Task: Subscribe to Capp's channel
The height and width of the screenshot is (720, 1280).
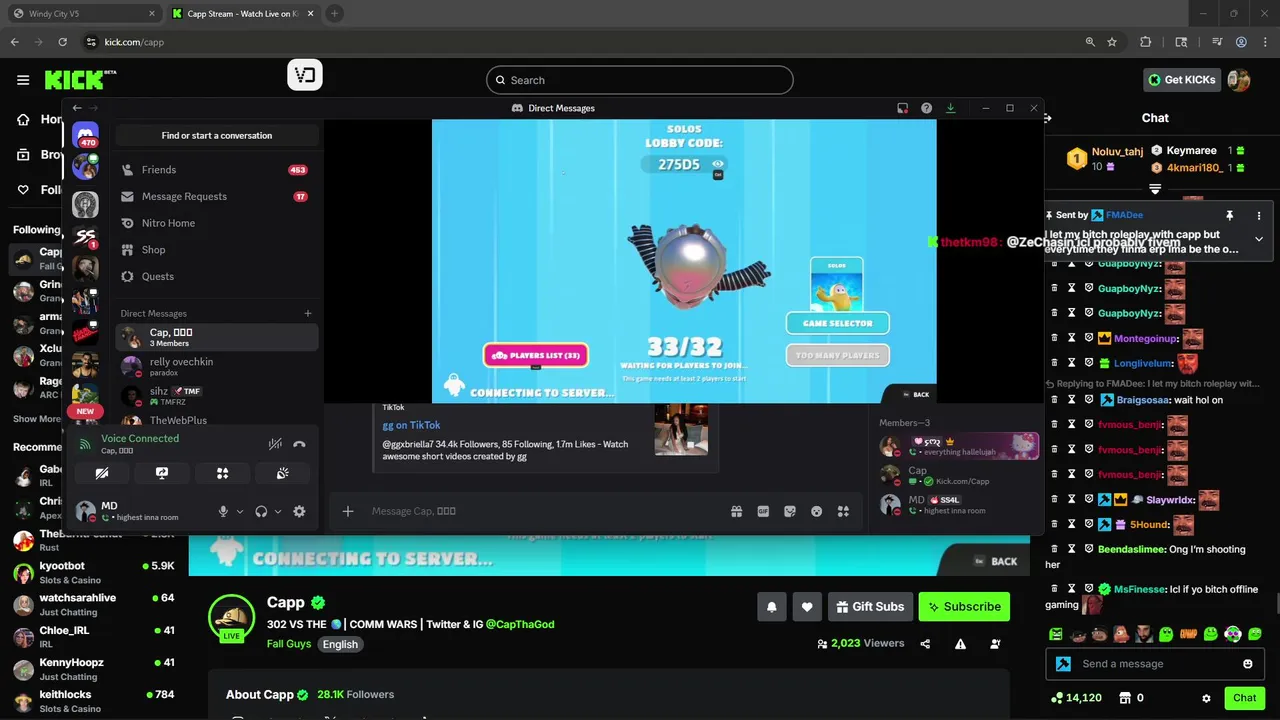Action: pos(965,606)
